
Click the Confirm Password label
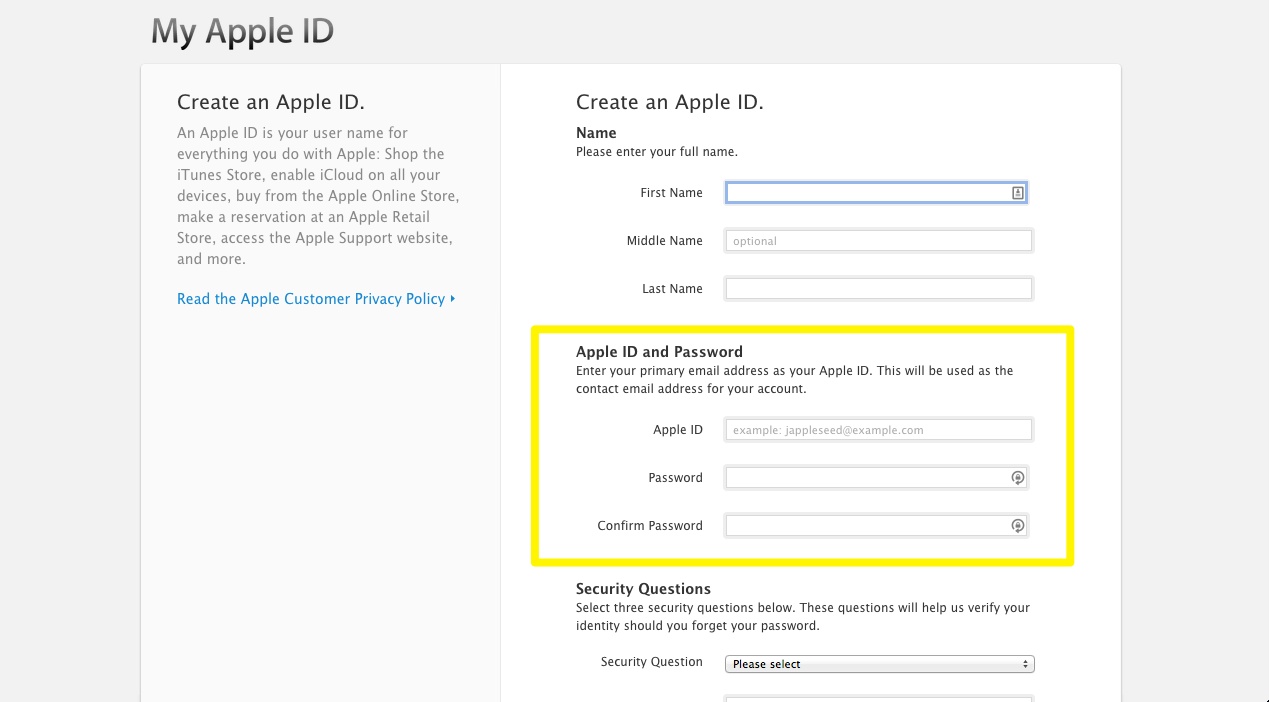[x=650, y=526]
